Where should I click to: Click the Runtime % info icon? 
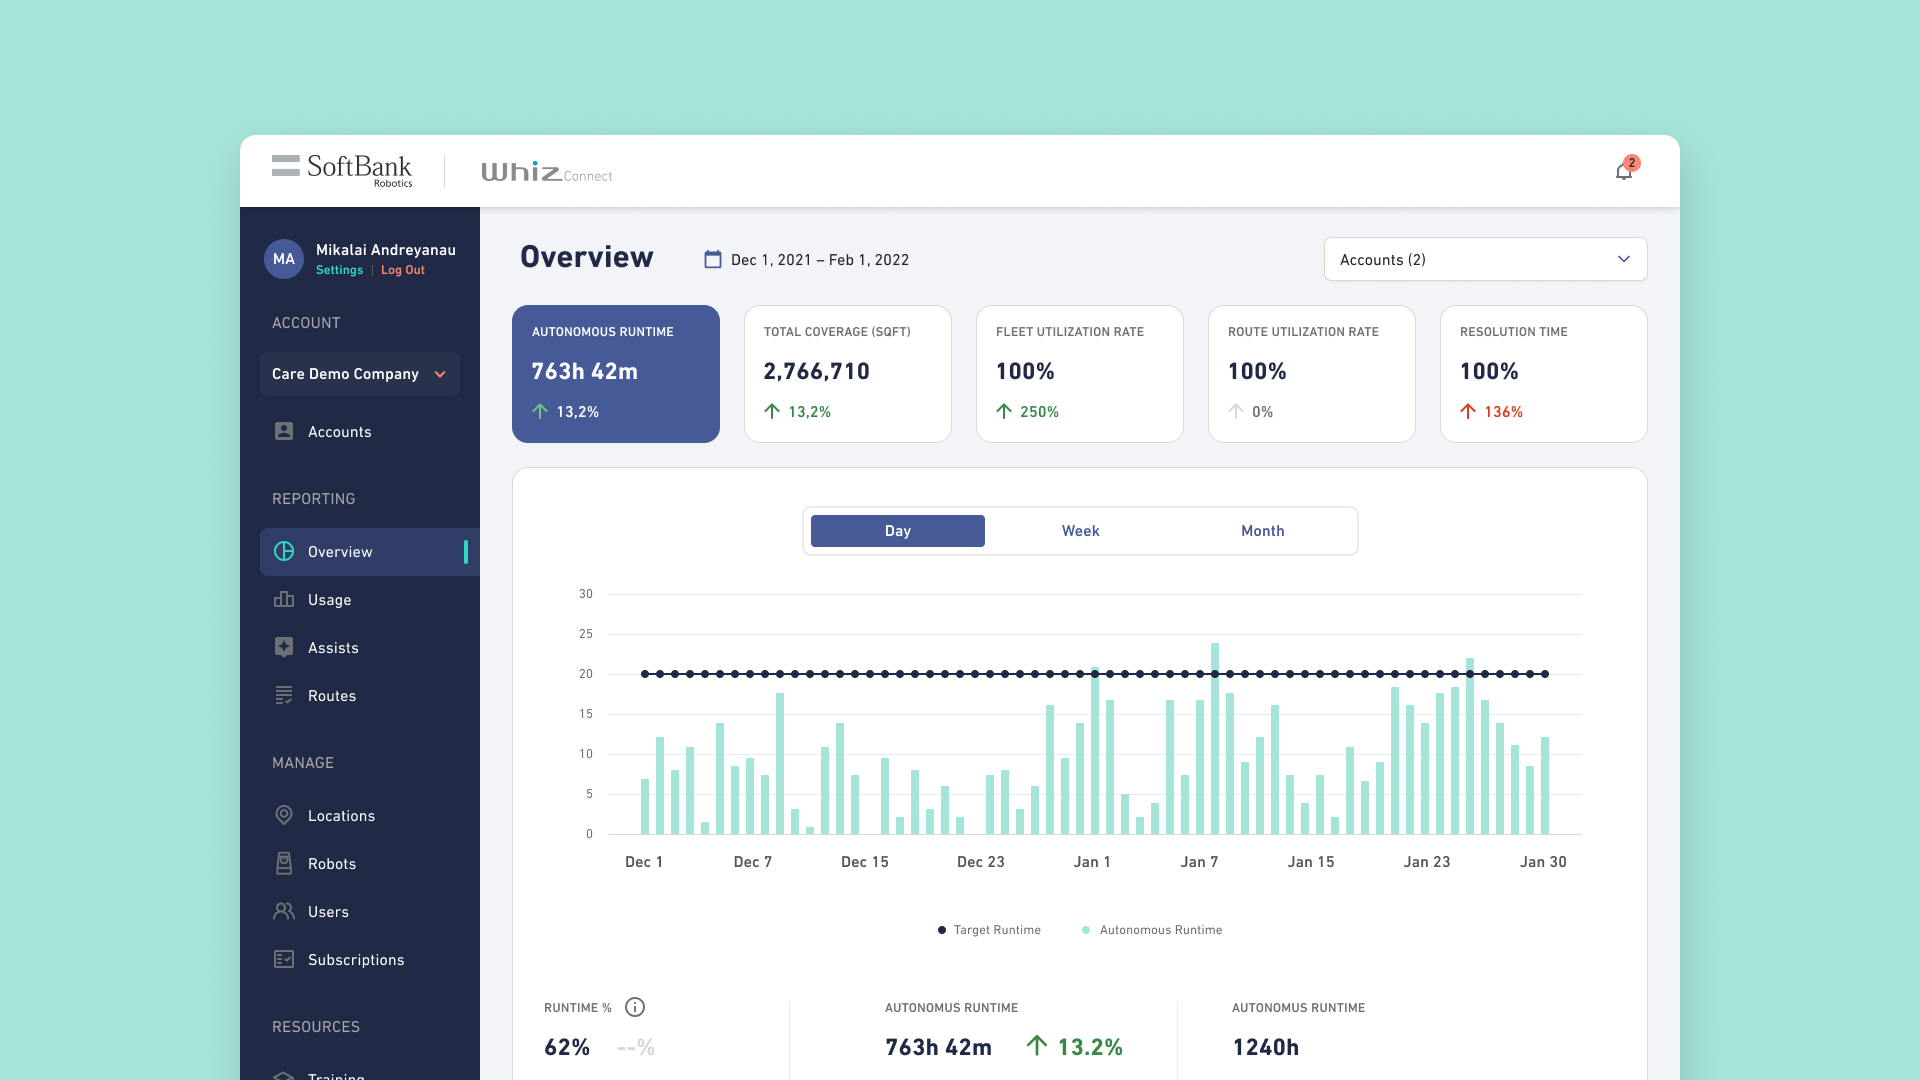coord(635,1008)
